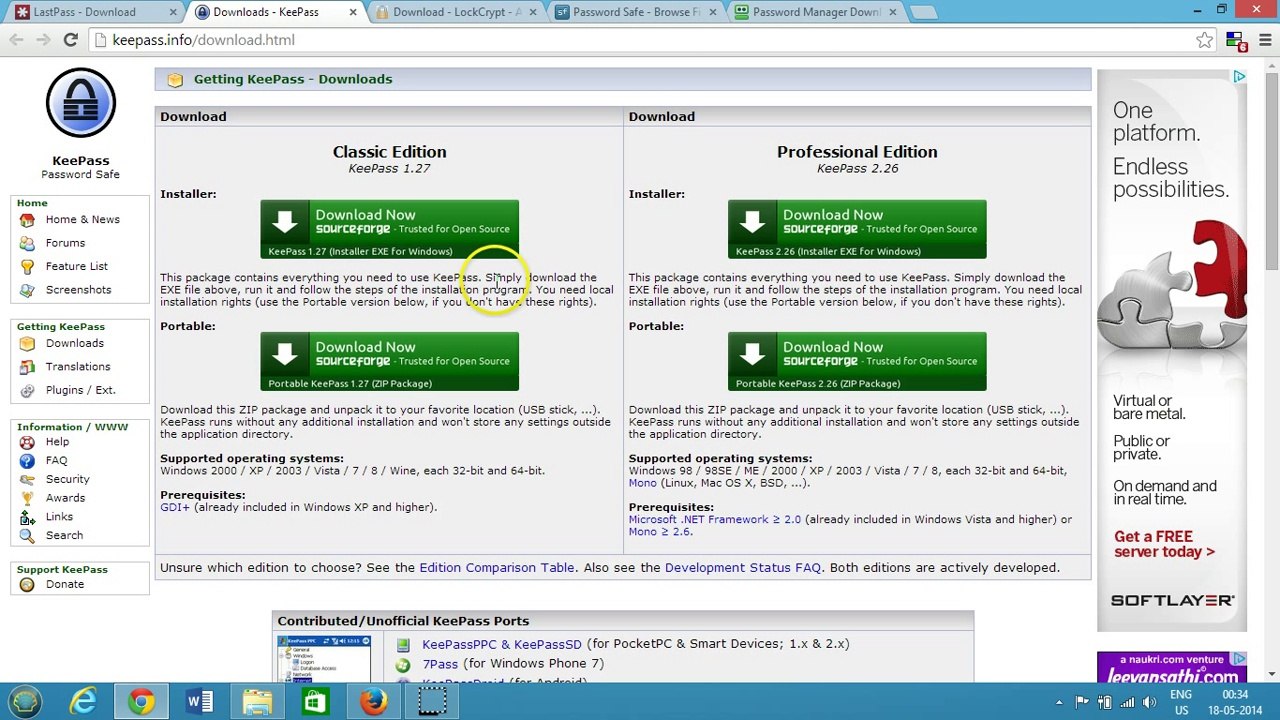Show hidden system tray icons
1280x720 pixels.
coord(1059,702)
